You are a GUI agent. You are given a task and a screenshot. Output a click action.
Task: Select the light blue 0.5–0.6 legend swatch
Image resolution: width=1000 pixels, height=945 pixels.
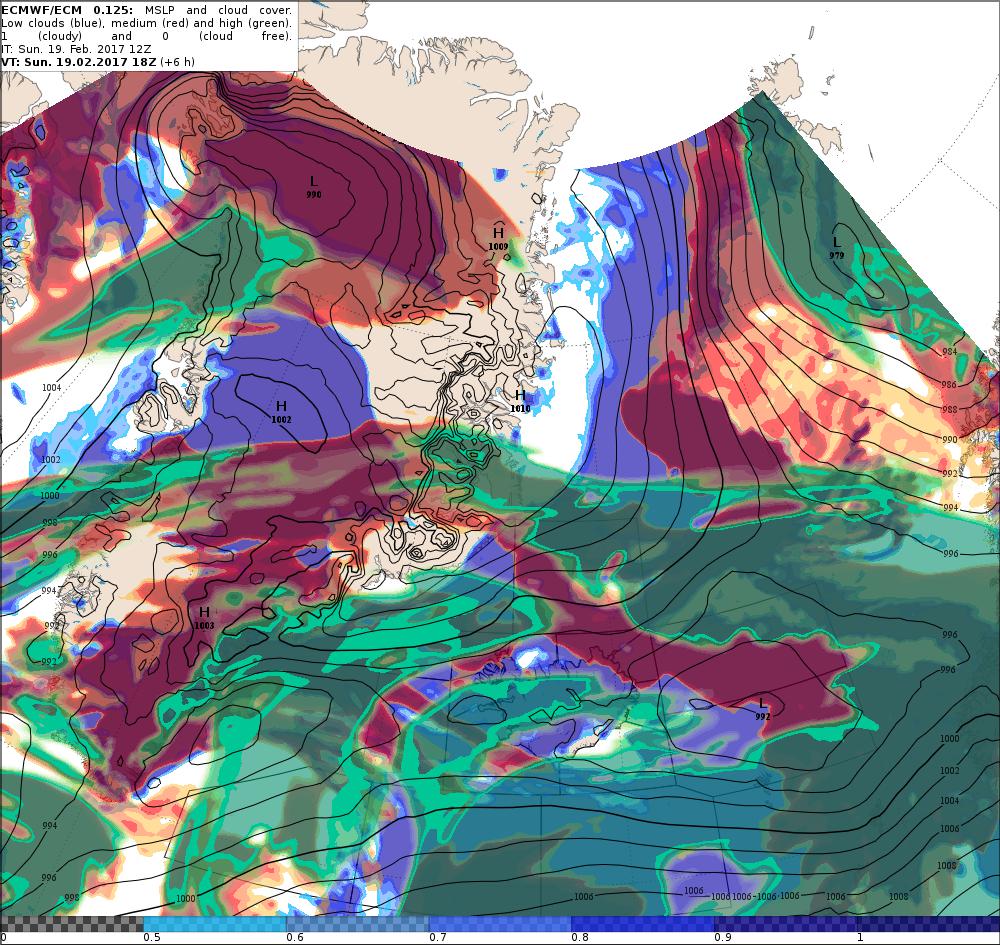click(215, 924)
